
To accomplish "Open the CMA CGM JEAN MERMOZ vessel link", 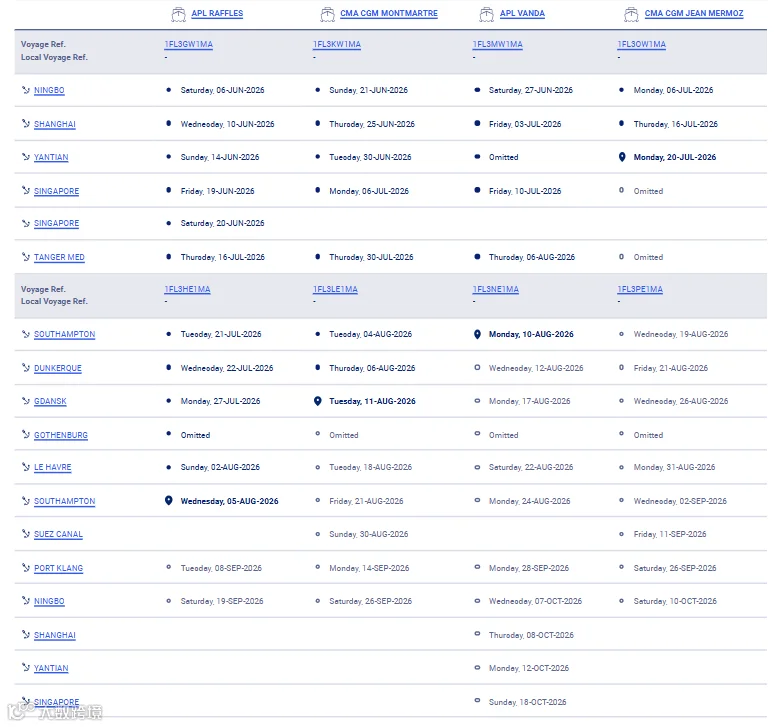I will (x=694, y=13).
